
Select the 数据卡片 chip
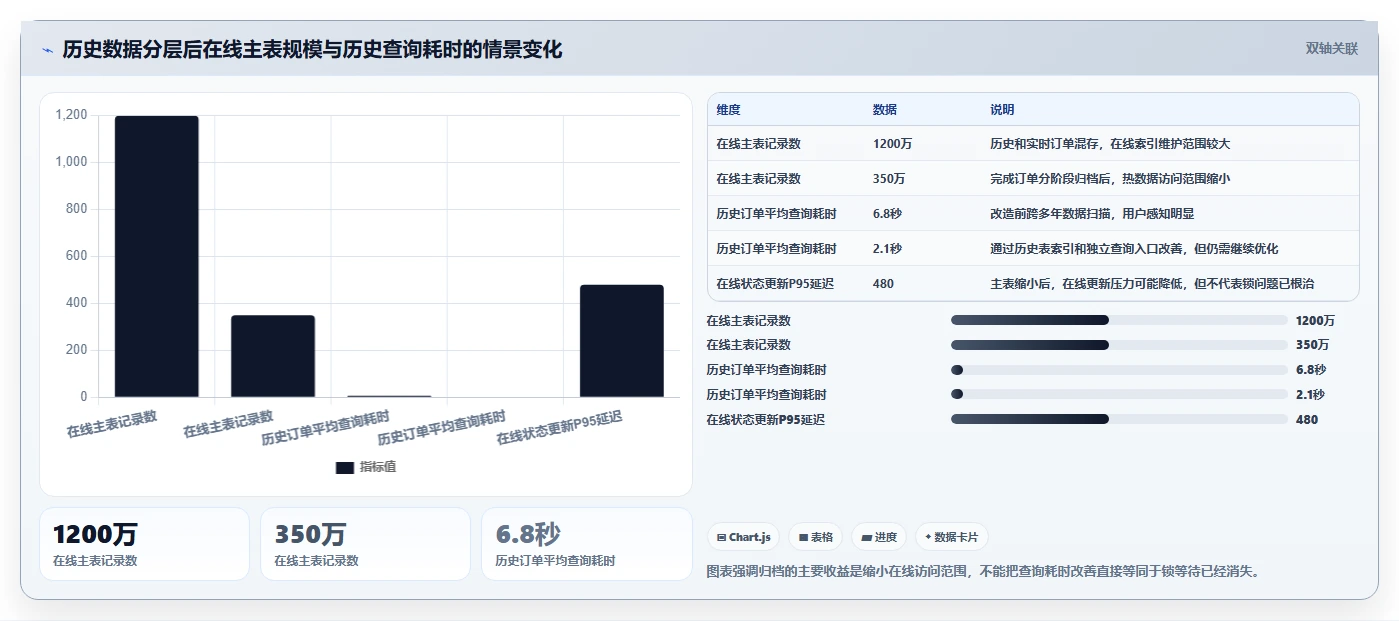pyautogui.click(x=951, y=537)
